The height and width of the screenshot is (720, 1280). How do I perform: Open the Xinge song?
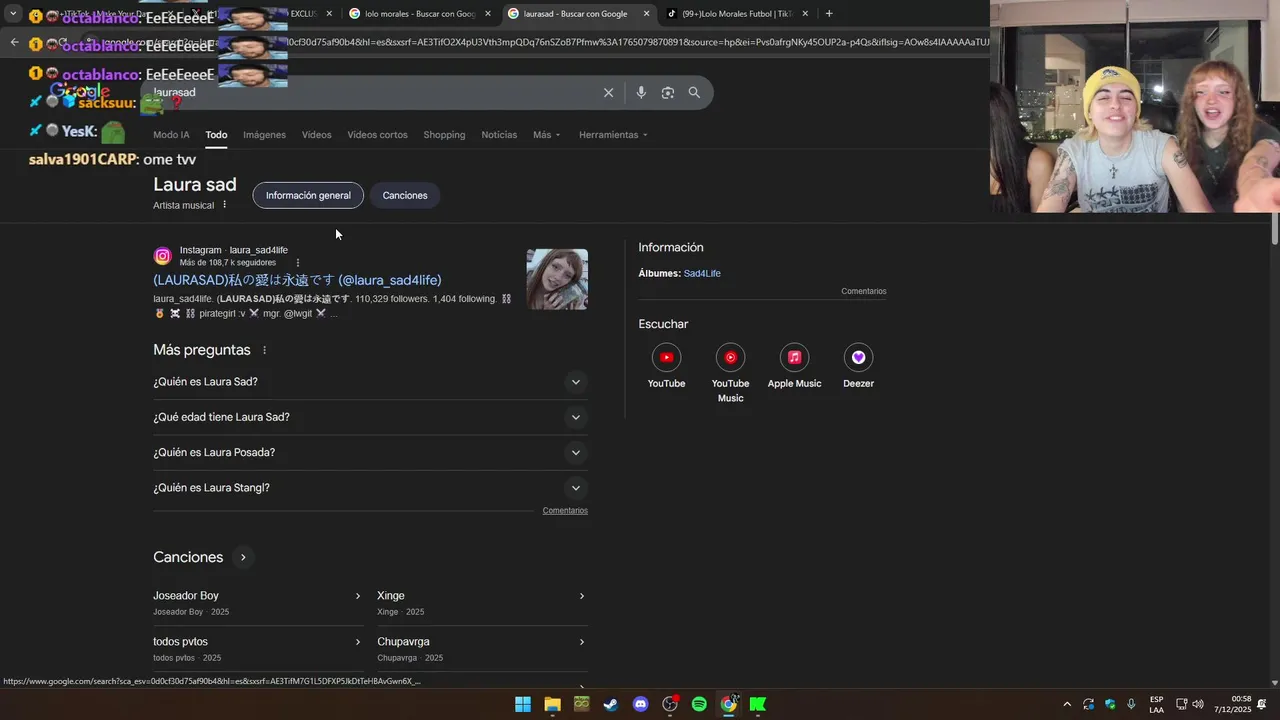tap(481, 603)
